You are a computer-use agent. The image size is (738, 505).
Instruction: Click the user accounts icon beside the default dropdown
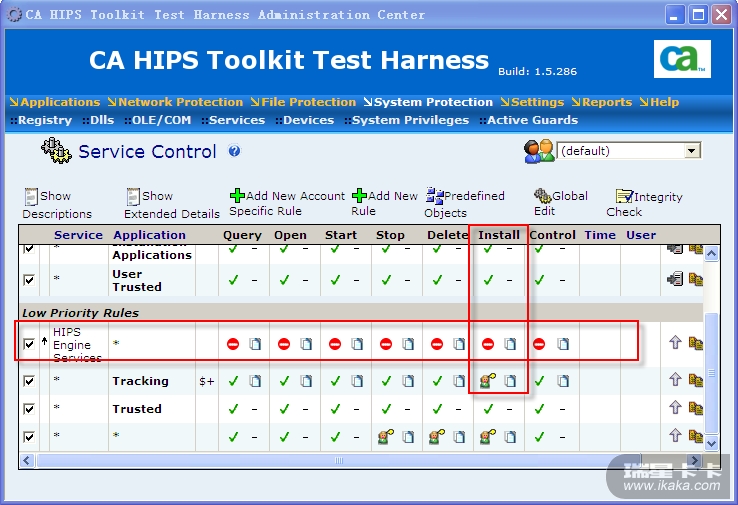point(539,151)
